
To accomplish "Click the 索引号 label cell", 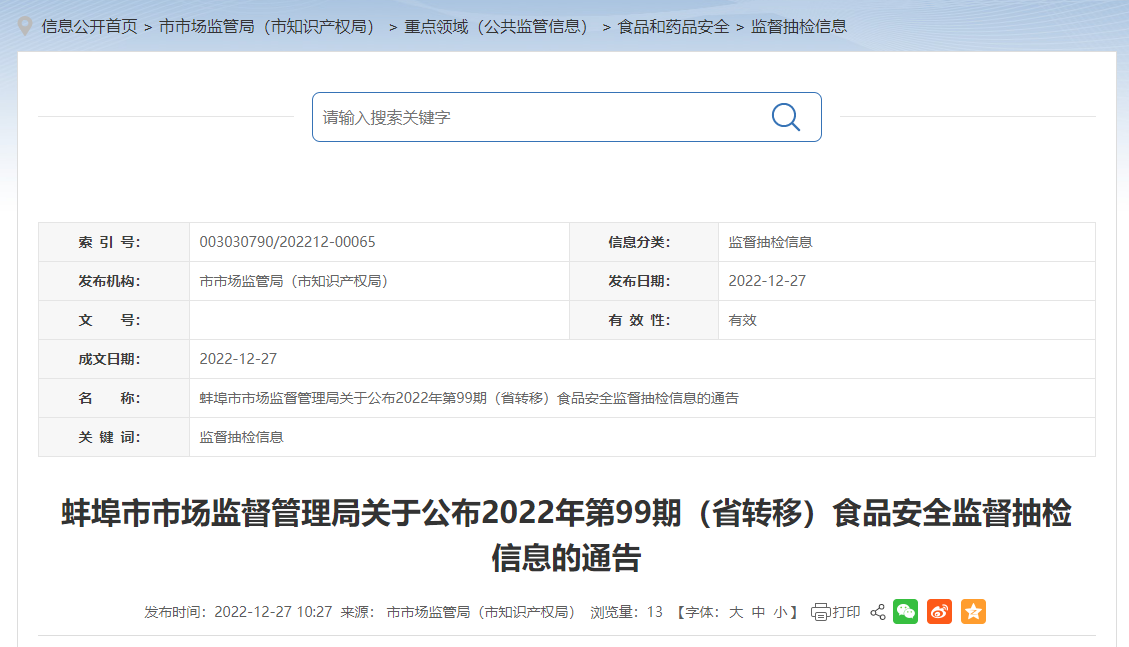I will tap(114, 242).
